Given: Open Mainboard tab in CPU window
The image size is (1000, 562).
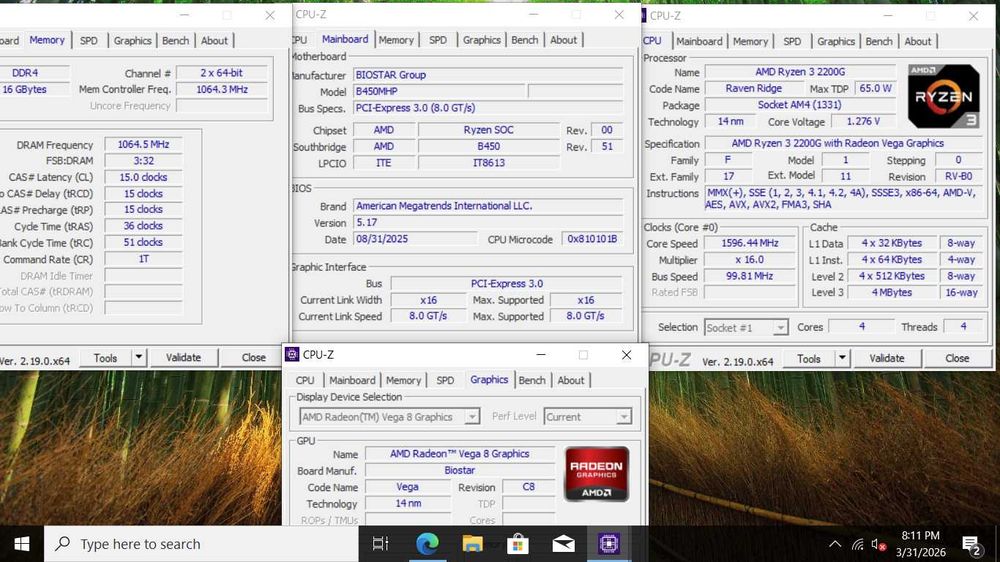Looking at the screenshot, I should click(x=699, y=41).
